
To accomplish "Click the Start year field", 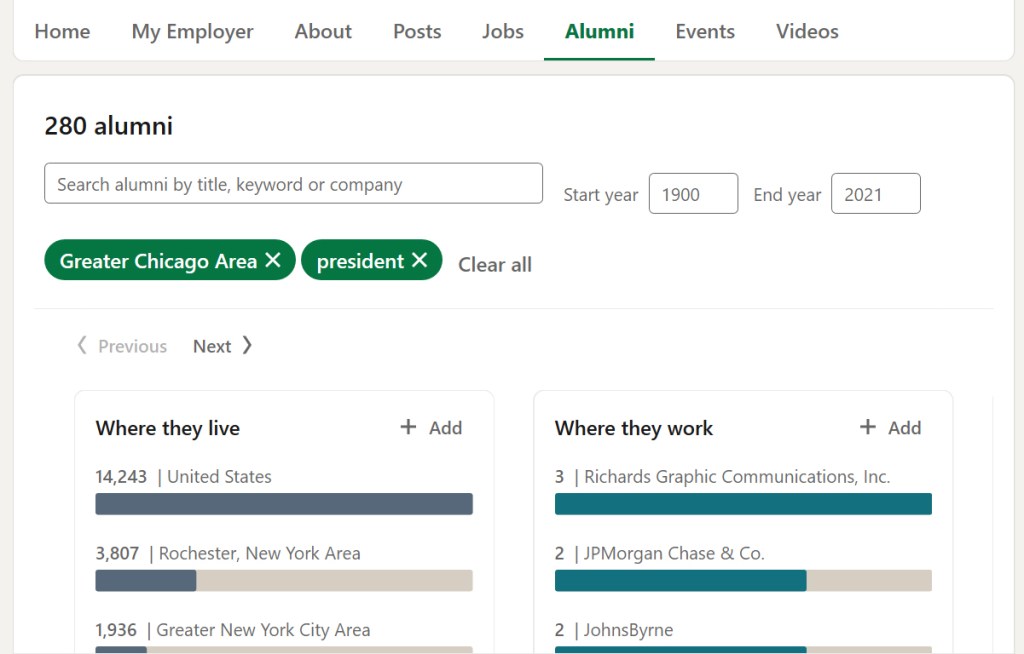I will click(x=693, y=194).
